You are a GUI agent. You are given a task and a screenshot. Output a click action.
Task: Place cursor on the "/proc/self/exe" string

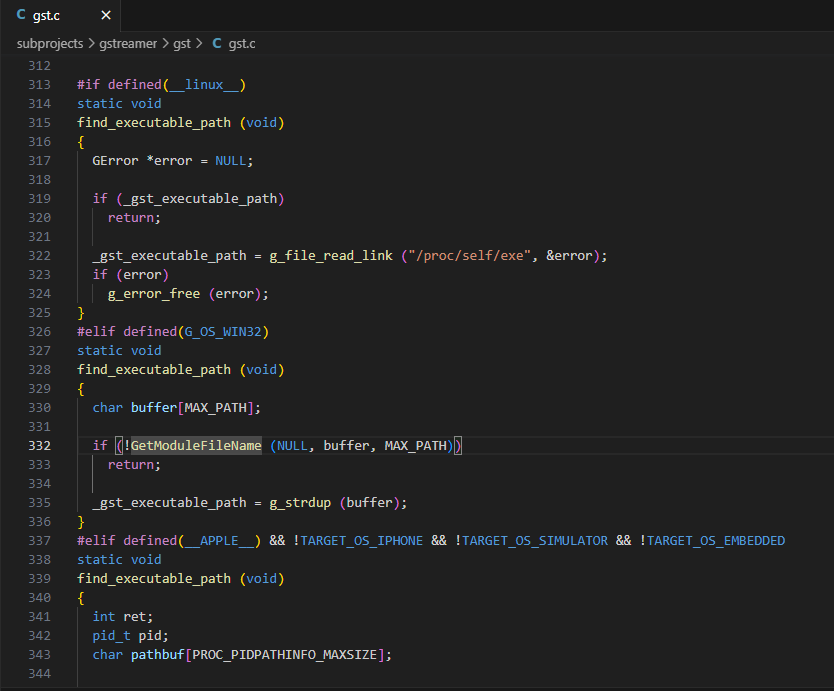[469, 256]
